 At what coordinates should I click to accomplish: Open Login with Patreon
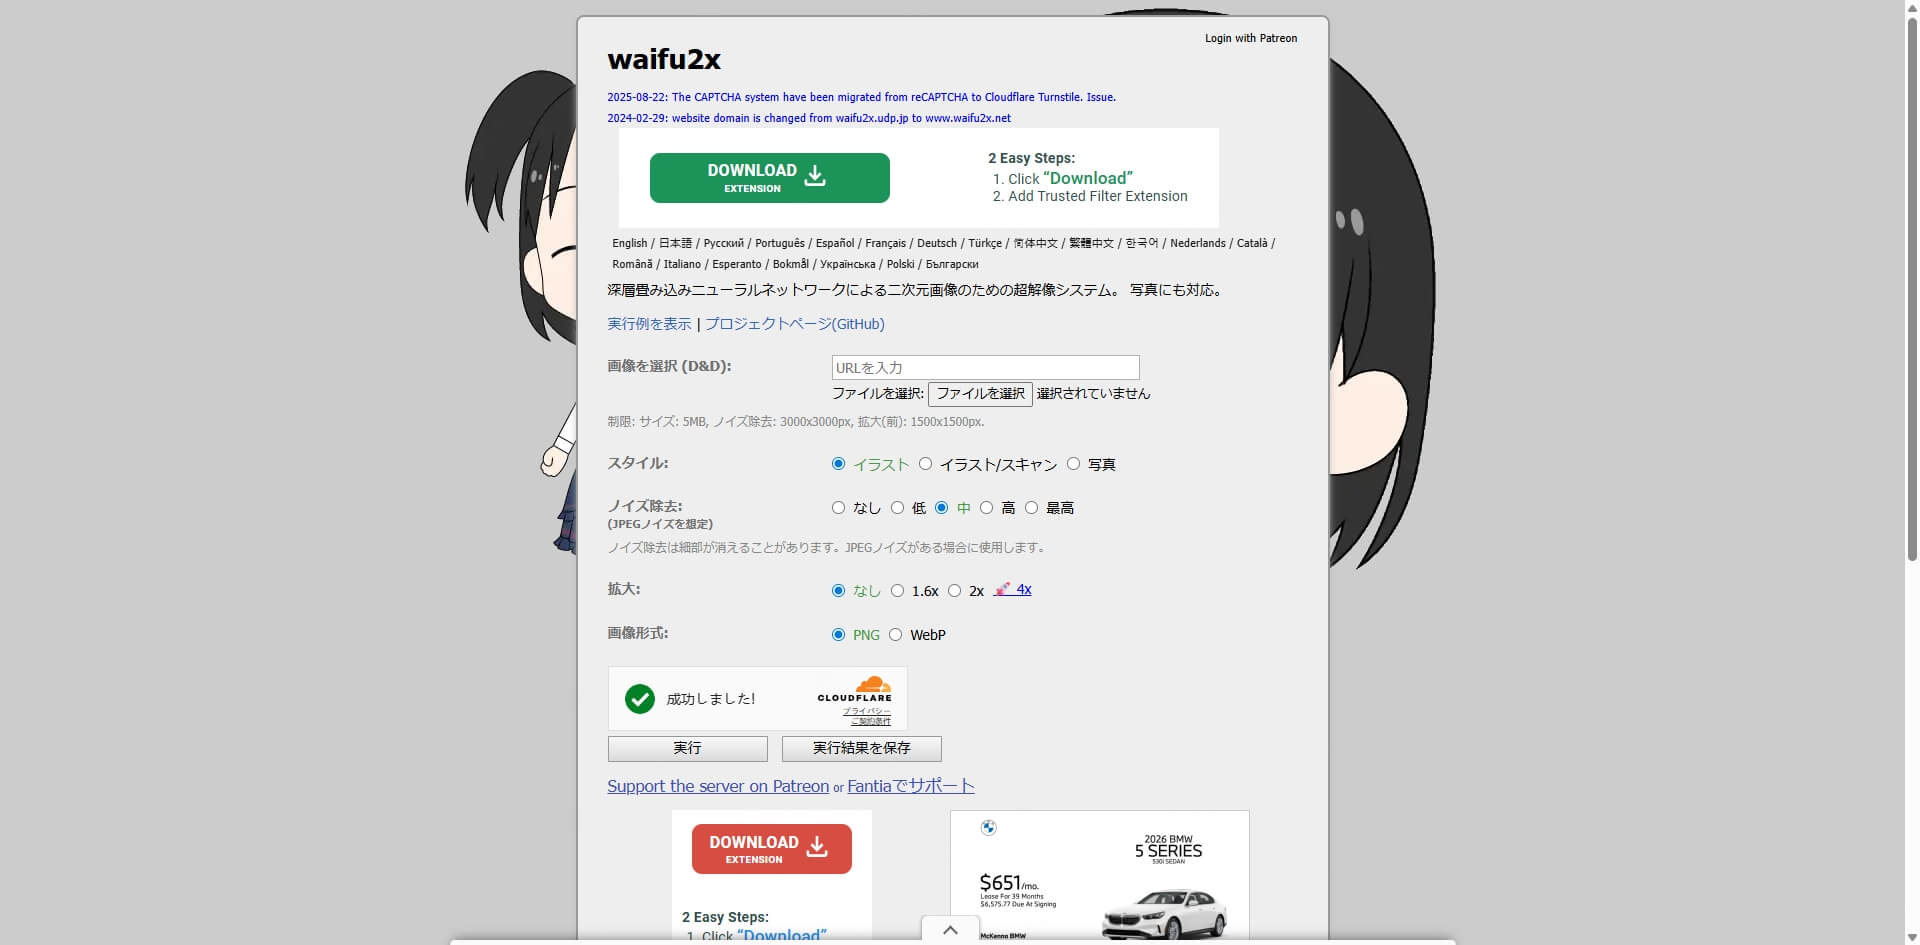[1250, 38]
